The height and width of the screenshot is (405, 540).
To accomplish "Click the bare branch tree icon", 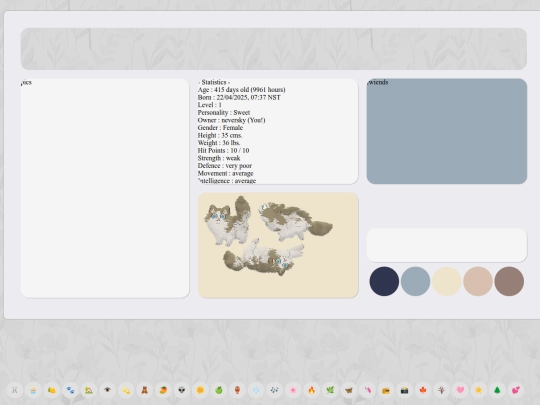I will point(442,390).
